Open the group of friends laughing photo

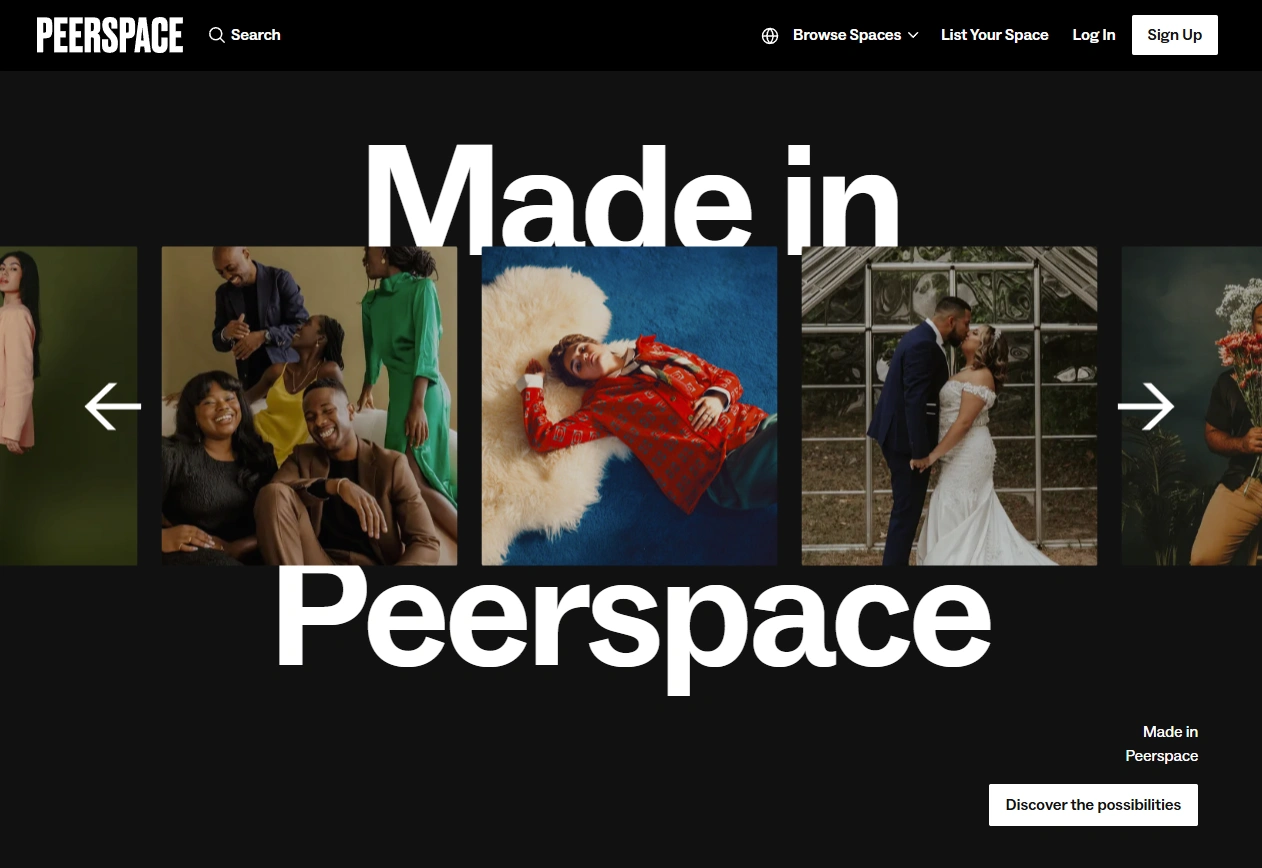(x=310, y=406)
